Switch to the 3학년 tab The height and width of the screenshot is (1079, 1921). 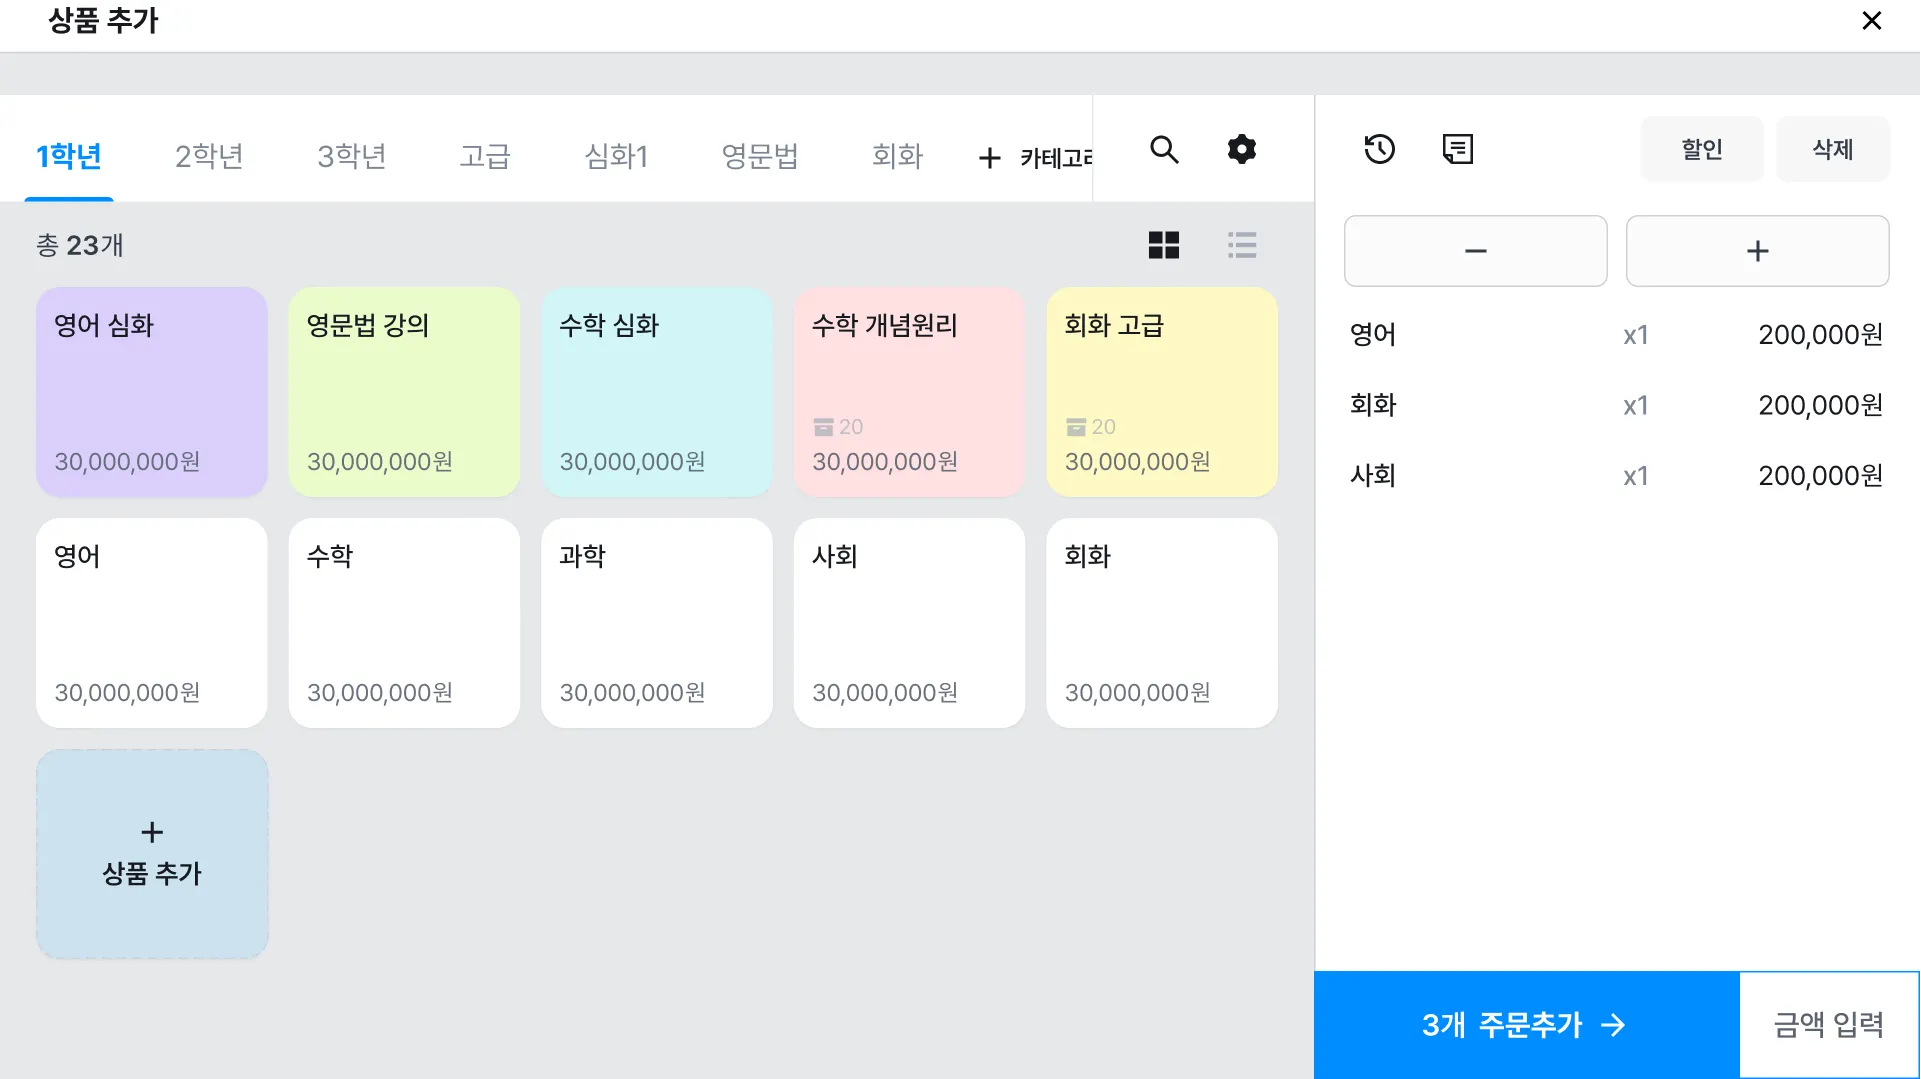click(x=351, y=156)
